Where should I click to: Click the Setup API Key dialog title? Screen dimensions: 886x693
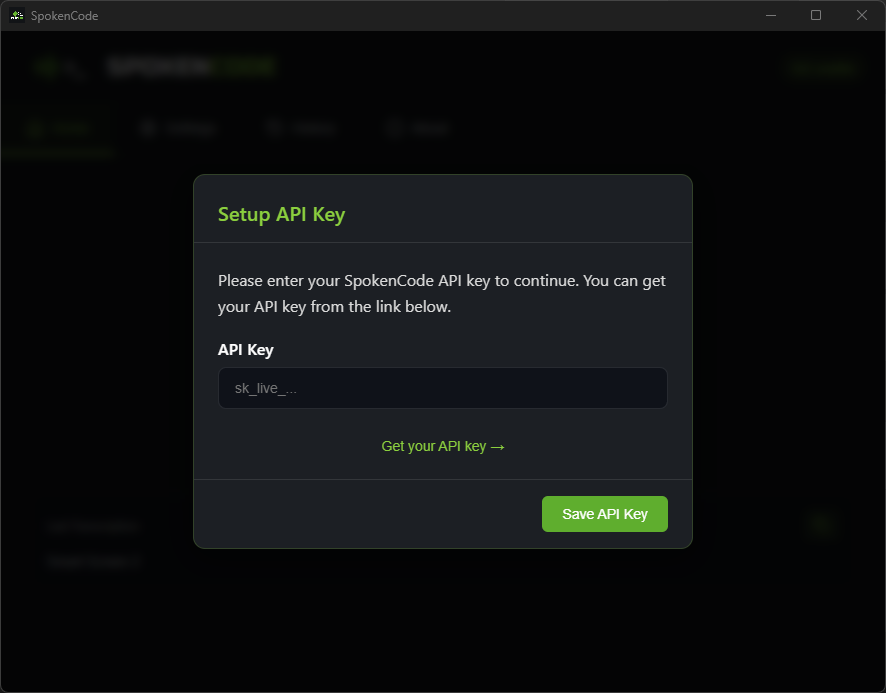[281, 214]
